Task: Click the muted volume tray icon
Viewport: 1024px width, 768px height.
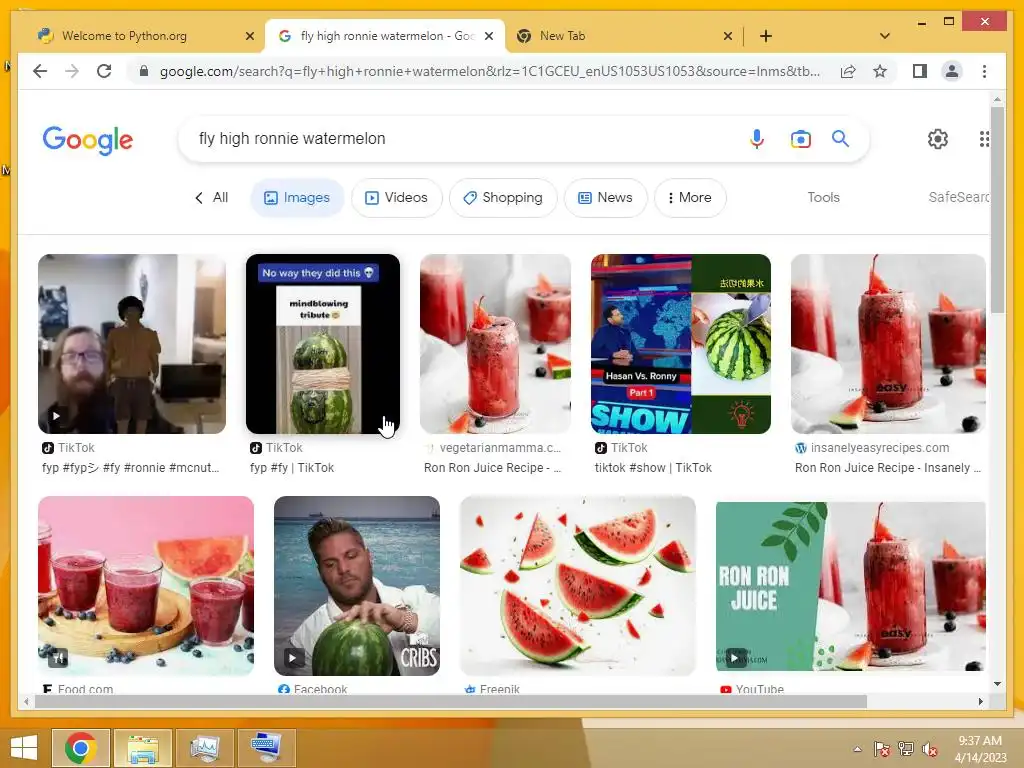Action: click(930, 749)
